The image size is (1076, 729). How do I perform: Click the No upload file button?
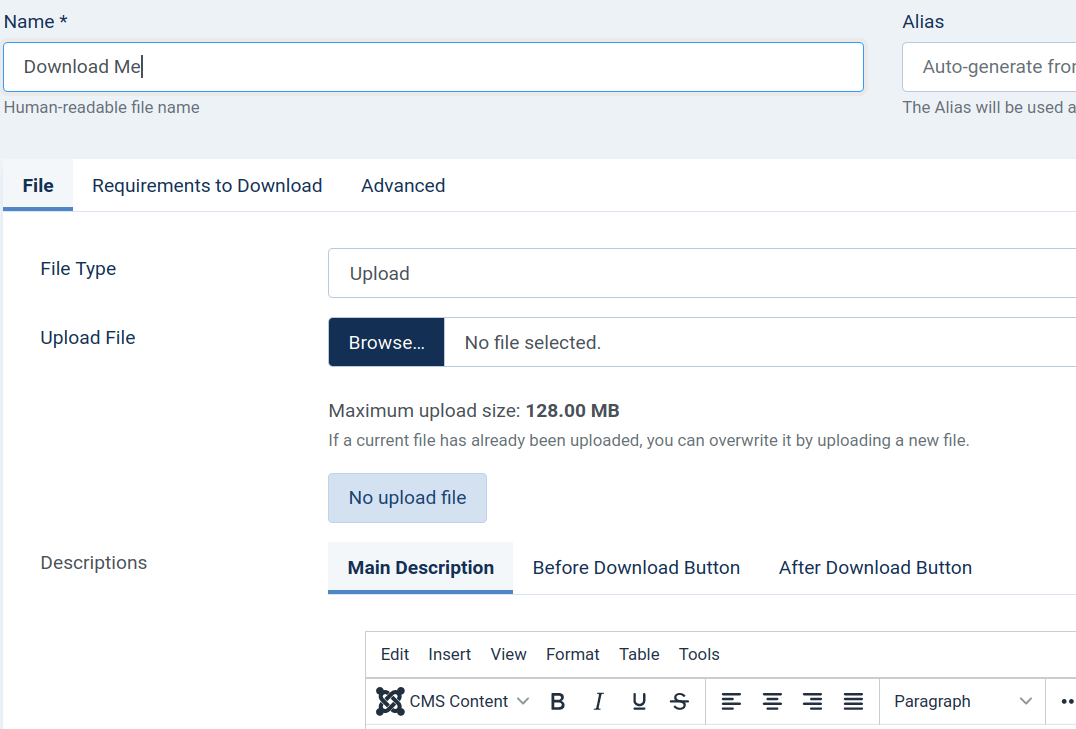tap(407, 498)
